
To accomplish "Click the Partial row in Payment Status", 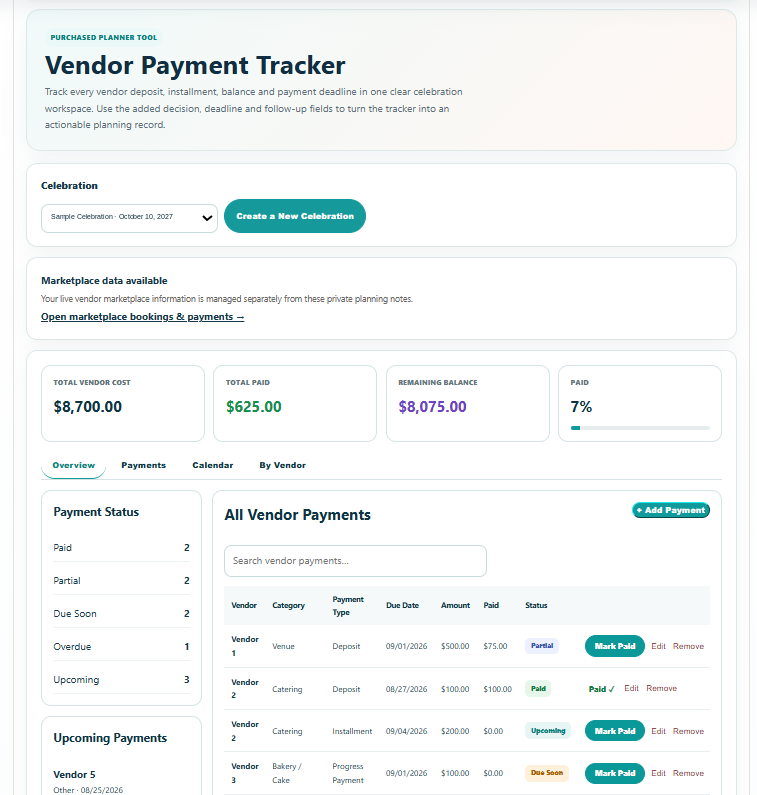I will (121, 581).
